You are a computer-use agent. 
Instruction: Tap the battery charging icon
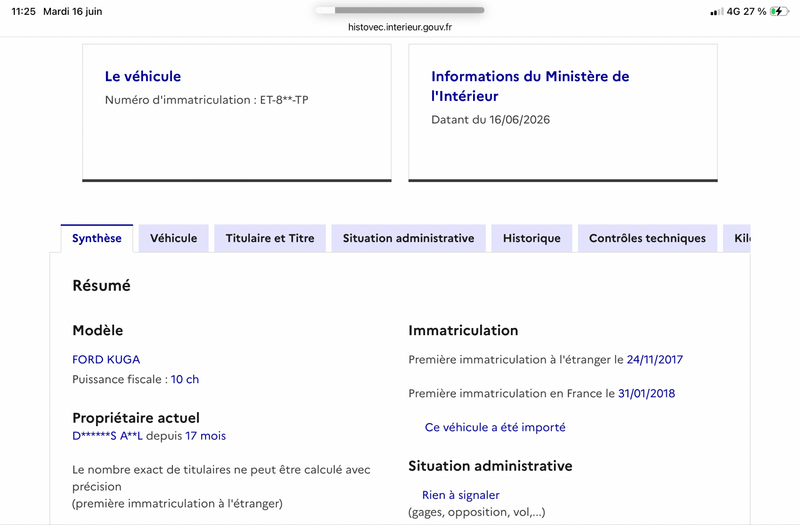tap(779, 11)
